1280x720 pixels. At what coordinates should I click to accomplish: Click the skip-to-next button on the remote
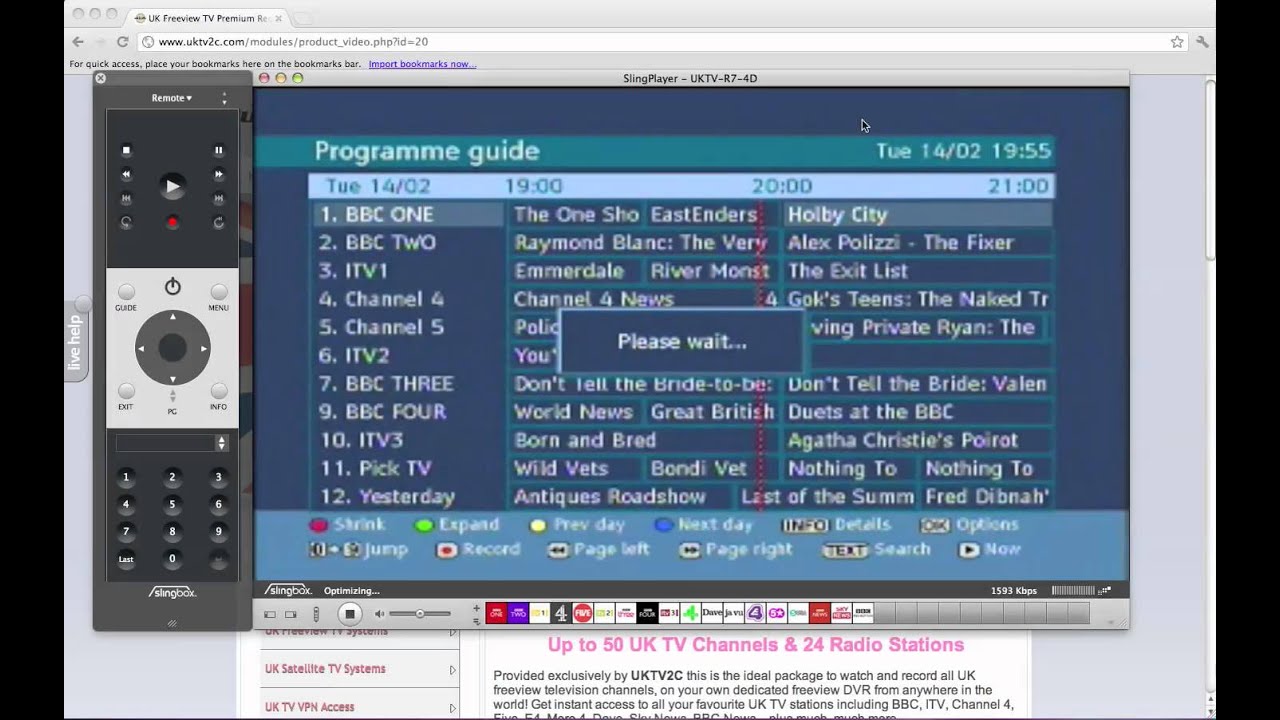(218, 199)
